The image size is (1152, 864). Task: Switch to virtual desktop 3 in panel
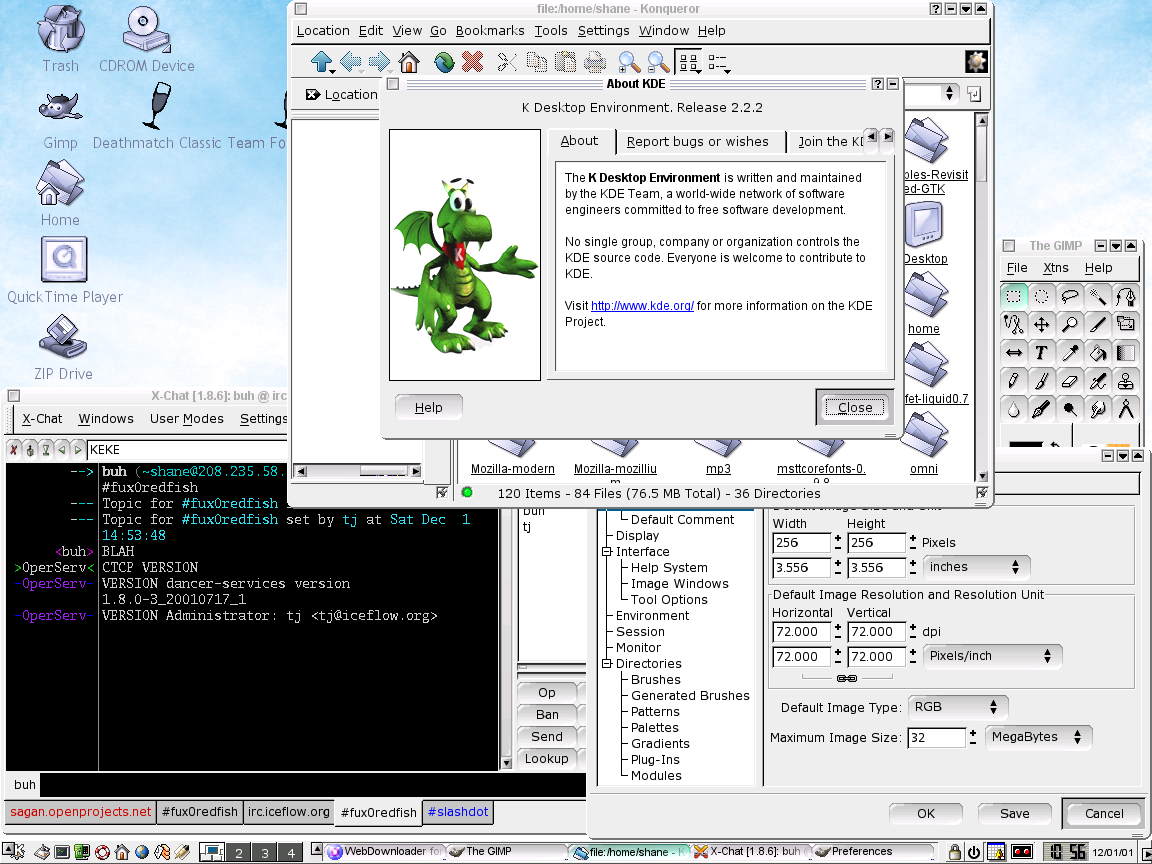click(x=264, y=852)
